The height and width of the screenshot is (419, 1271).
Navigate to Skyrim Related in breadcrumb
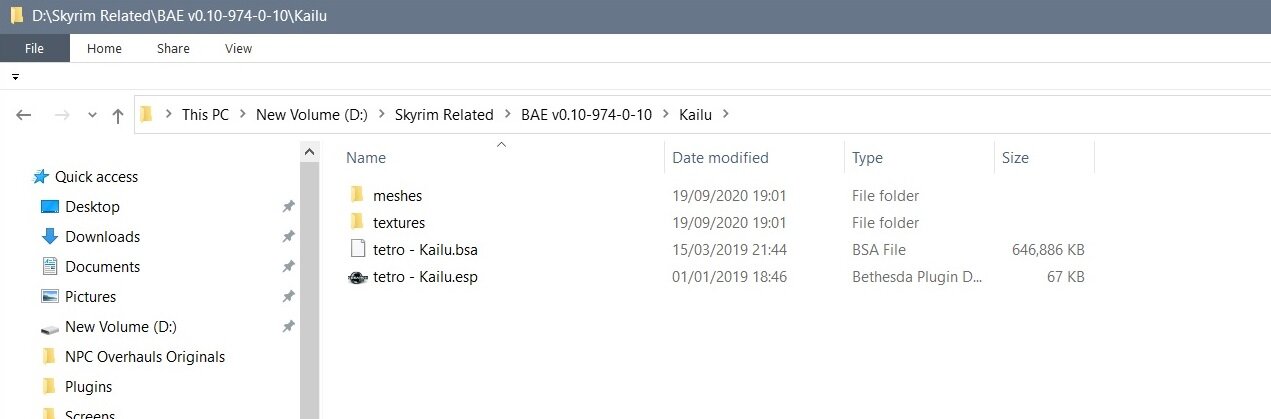(444, 114)
